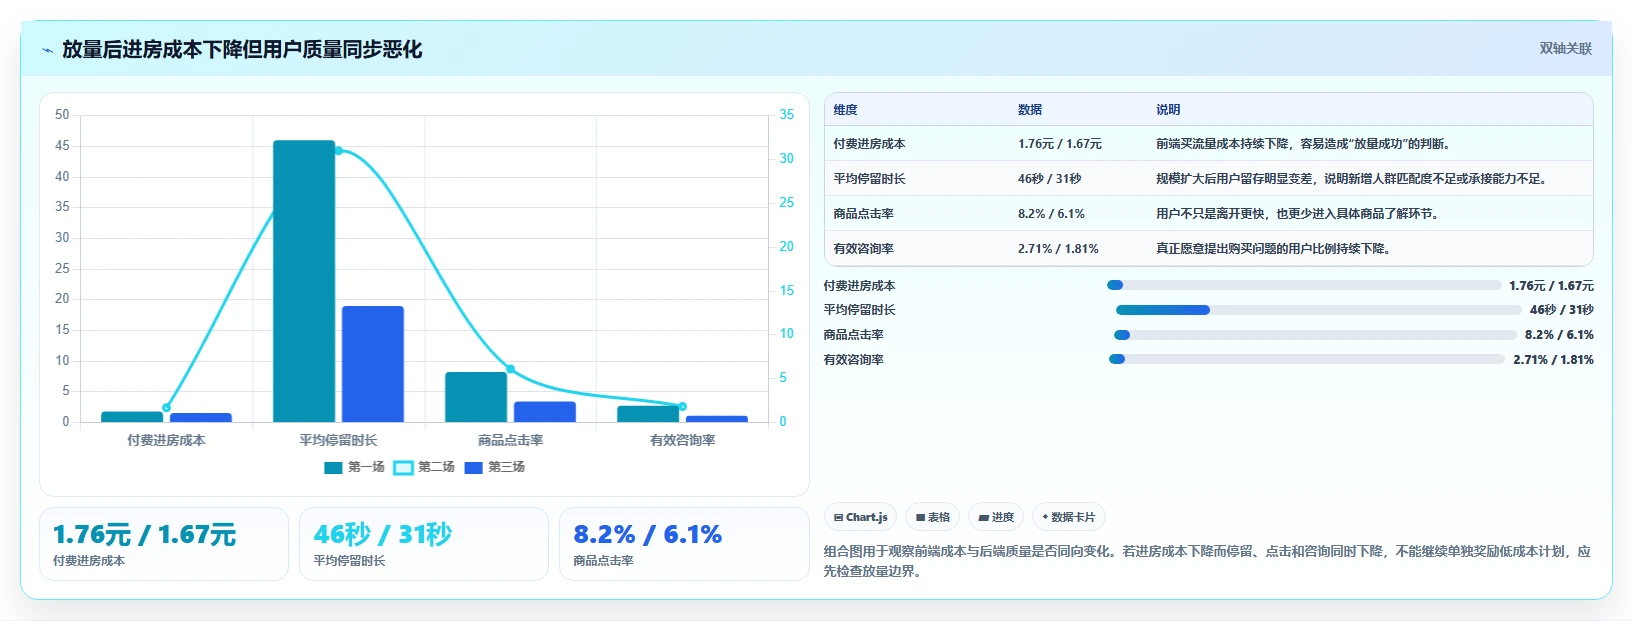This screenshot has height=621, width=1633.
Task: Click the blue 第三场 legend swatch
Action: pyautogui.click(x=474, y=468)
